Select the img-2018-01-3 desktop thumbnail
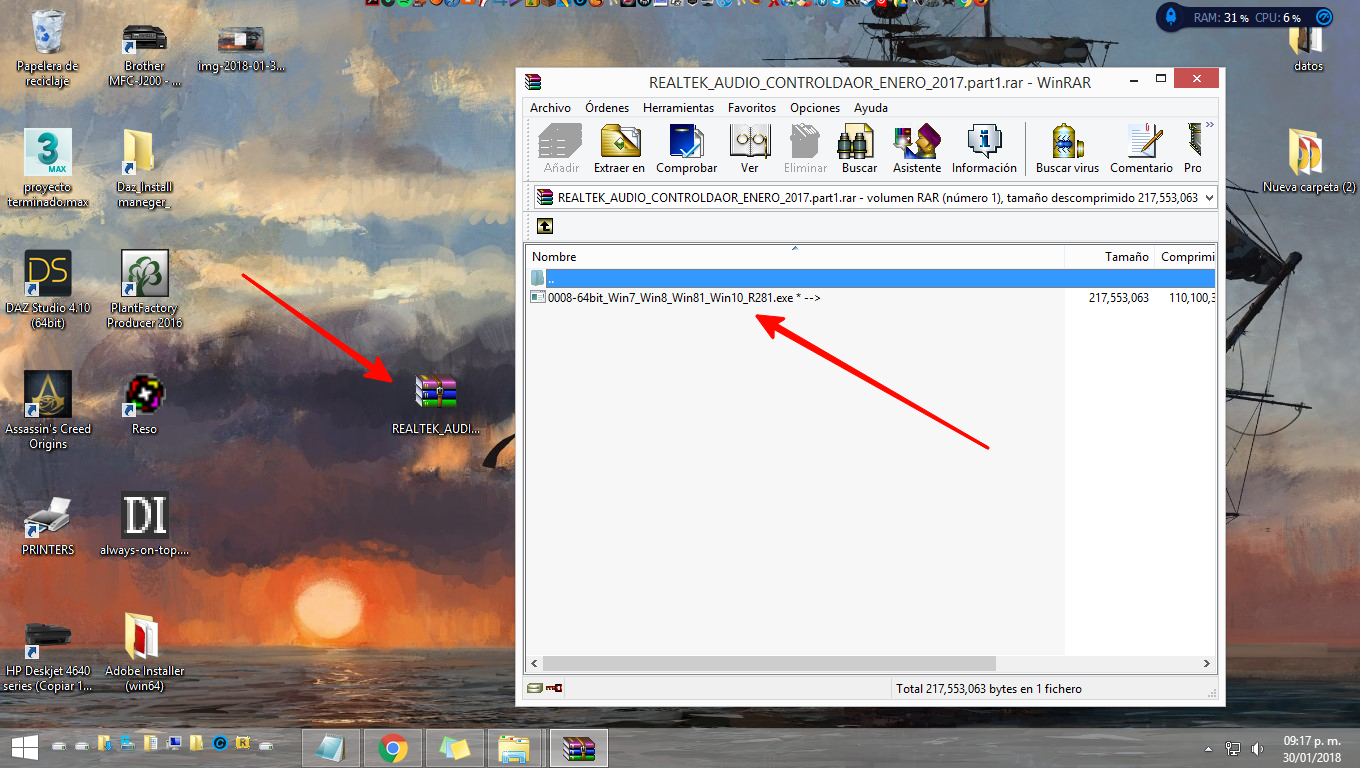This screenshot has width=1360, height=768. (241, 48)
